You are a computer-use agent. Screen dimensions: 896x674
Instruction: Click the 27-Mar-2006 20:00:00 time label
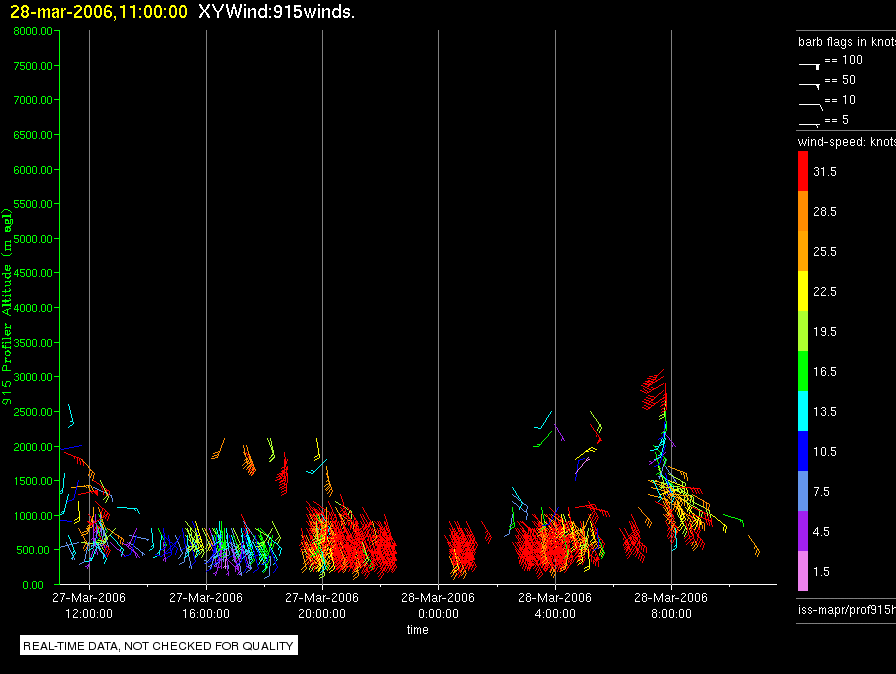tap(322, 605)
